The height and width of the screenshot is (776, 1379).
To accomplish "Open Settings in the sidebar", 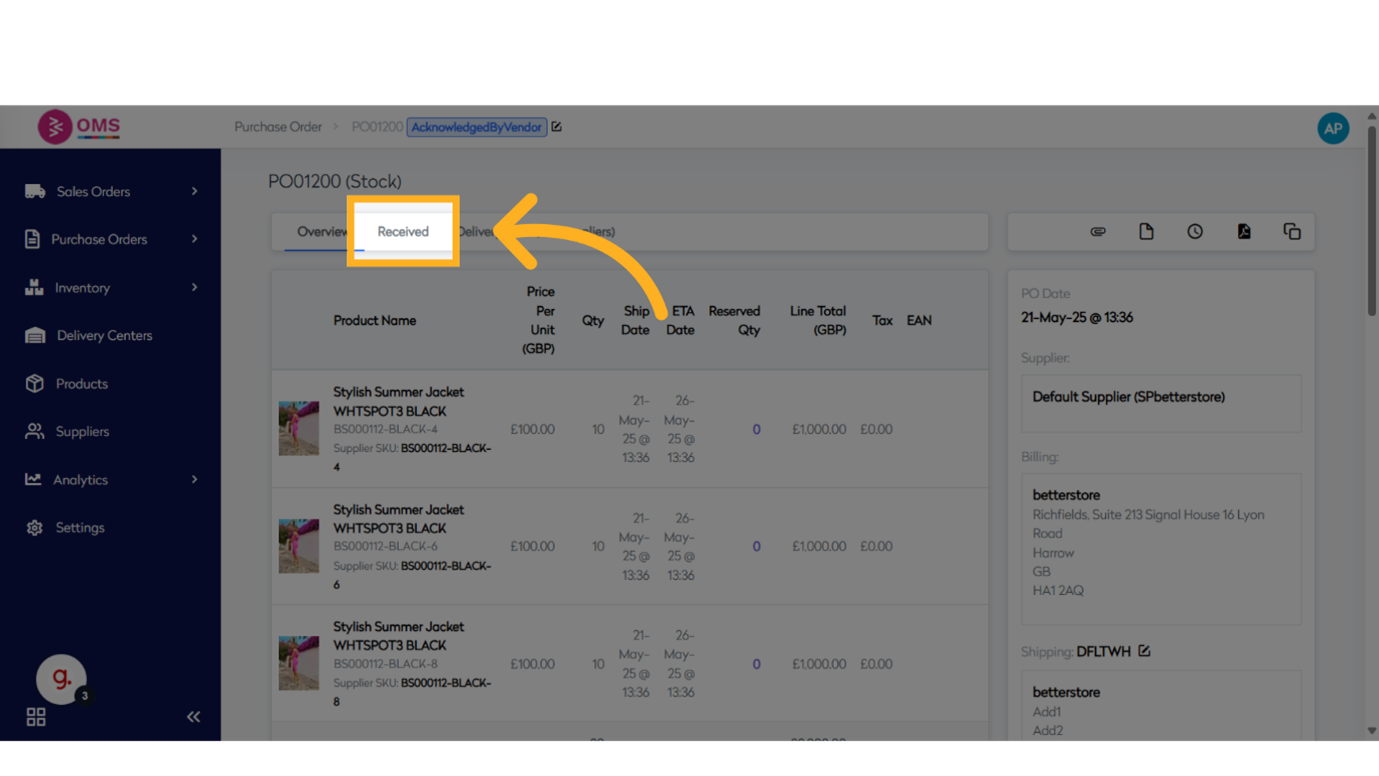I will pyautogui.click(x=80, y=527).
